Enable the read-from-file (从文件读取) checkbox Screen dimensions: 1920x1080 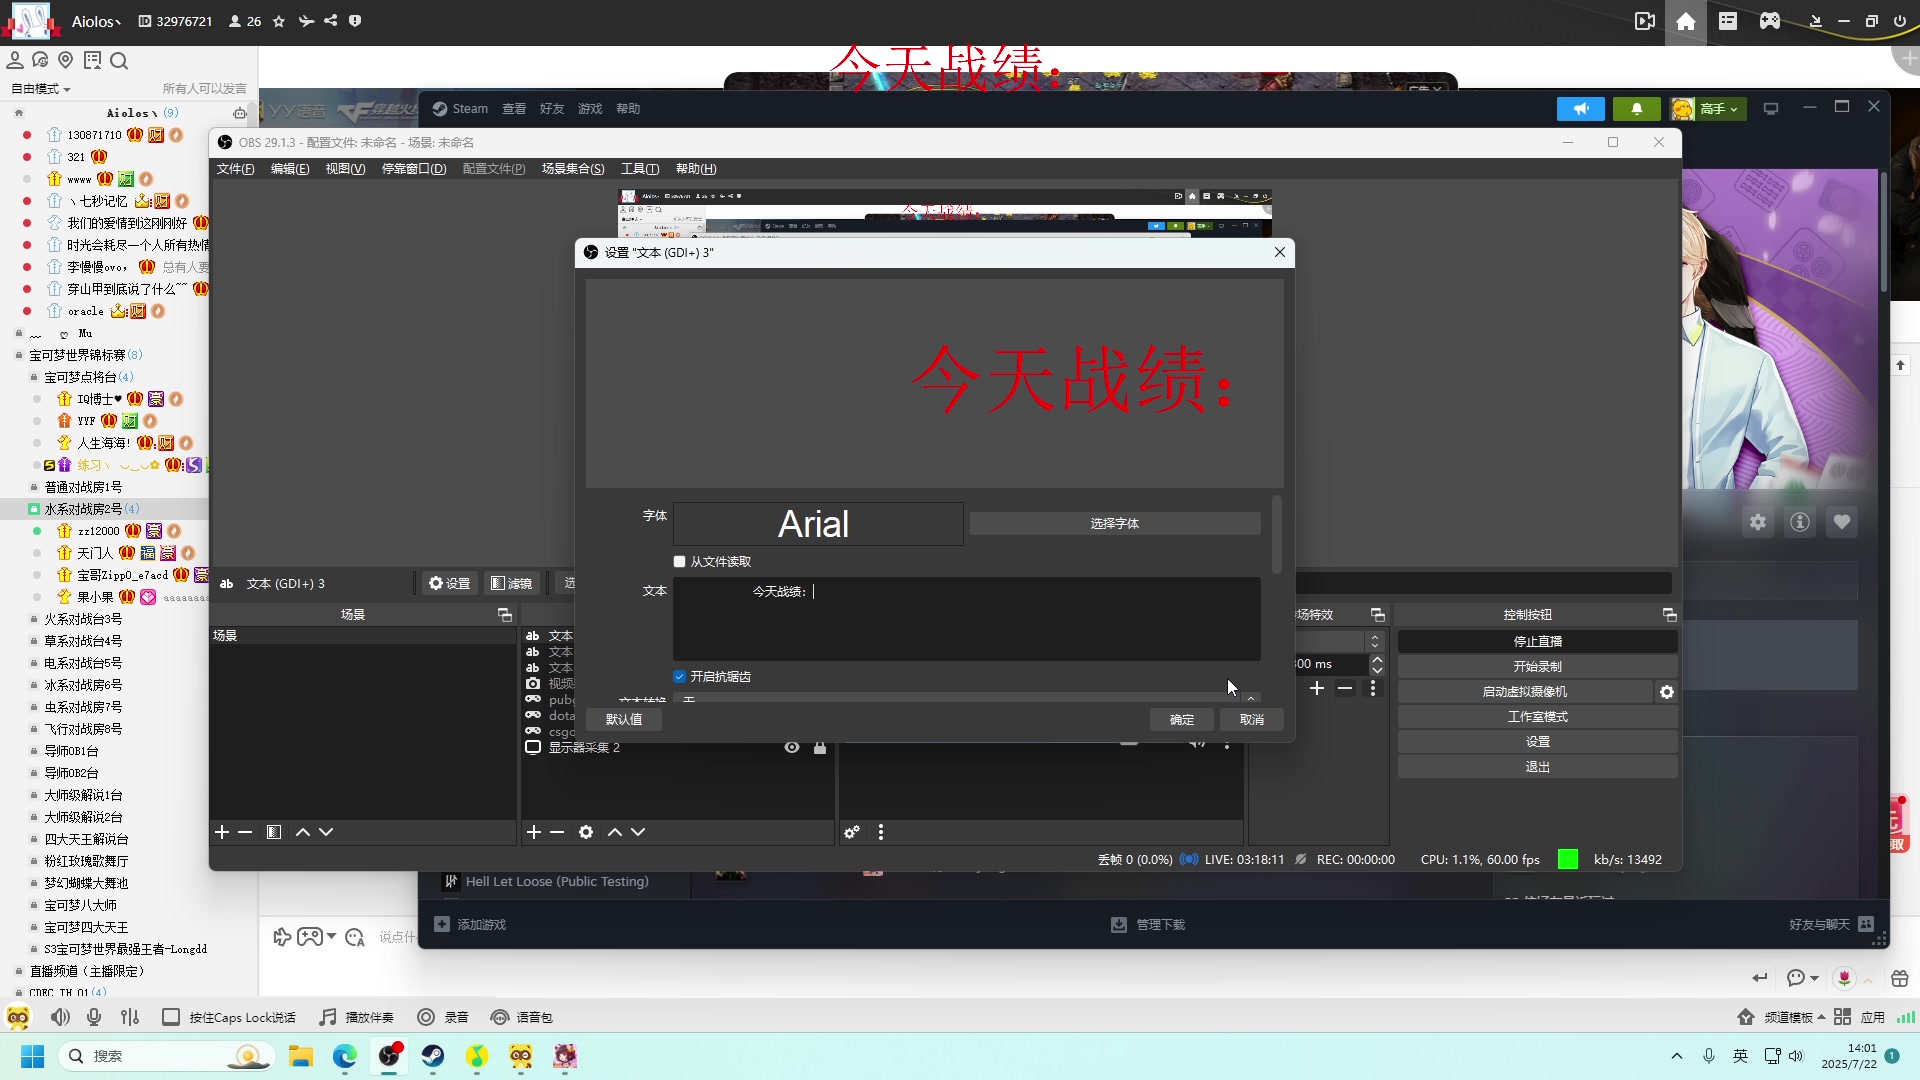pyautogui.click(x=680, y=562)
